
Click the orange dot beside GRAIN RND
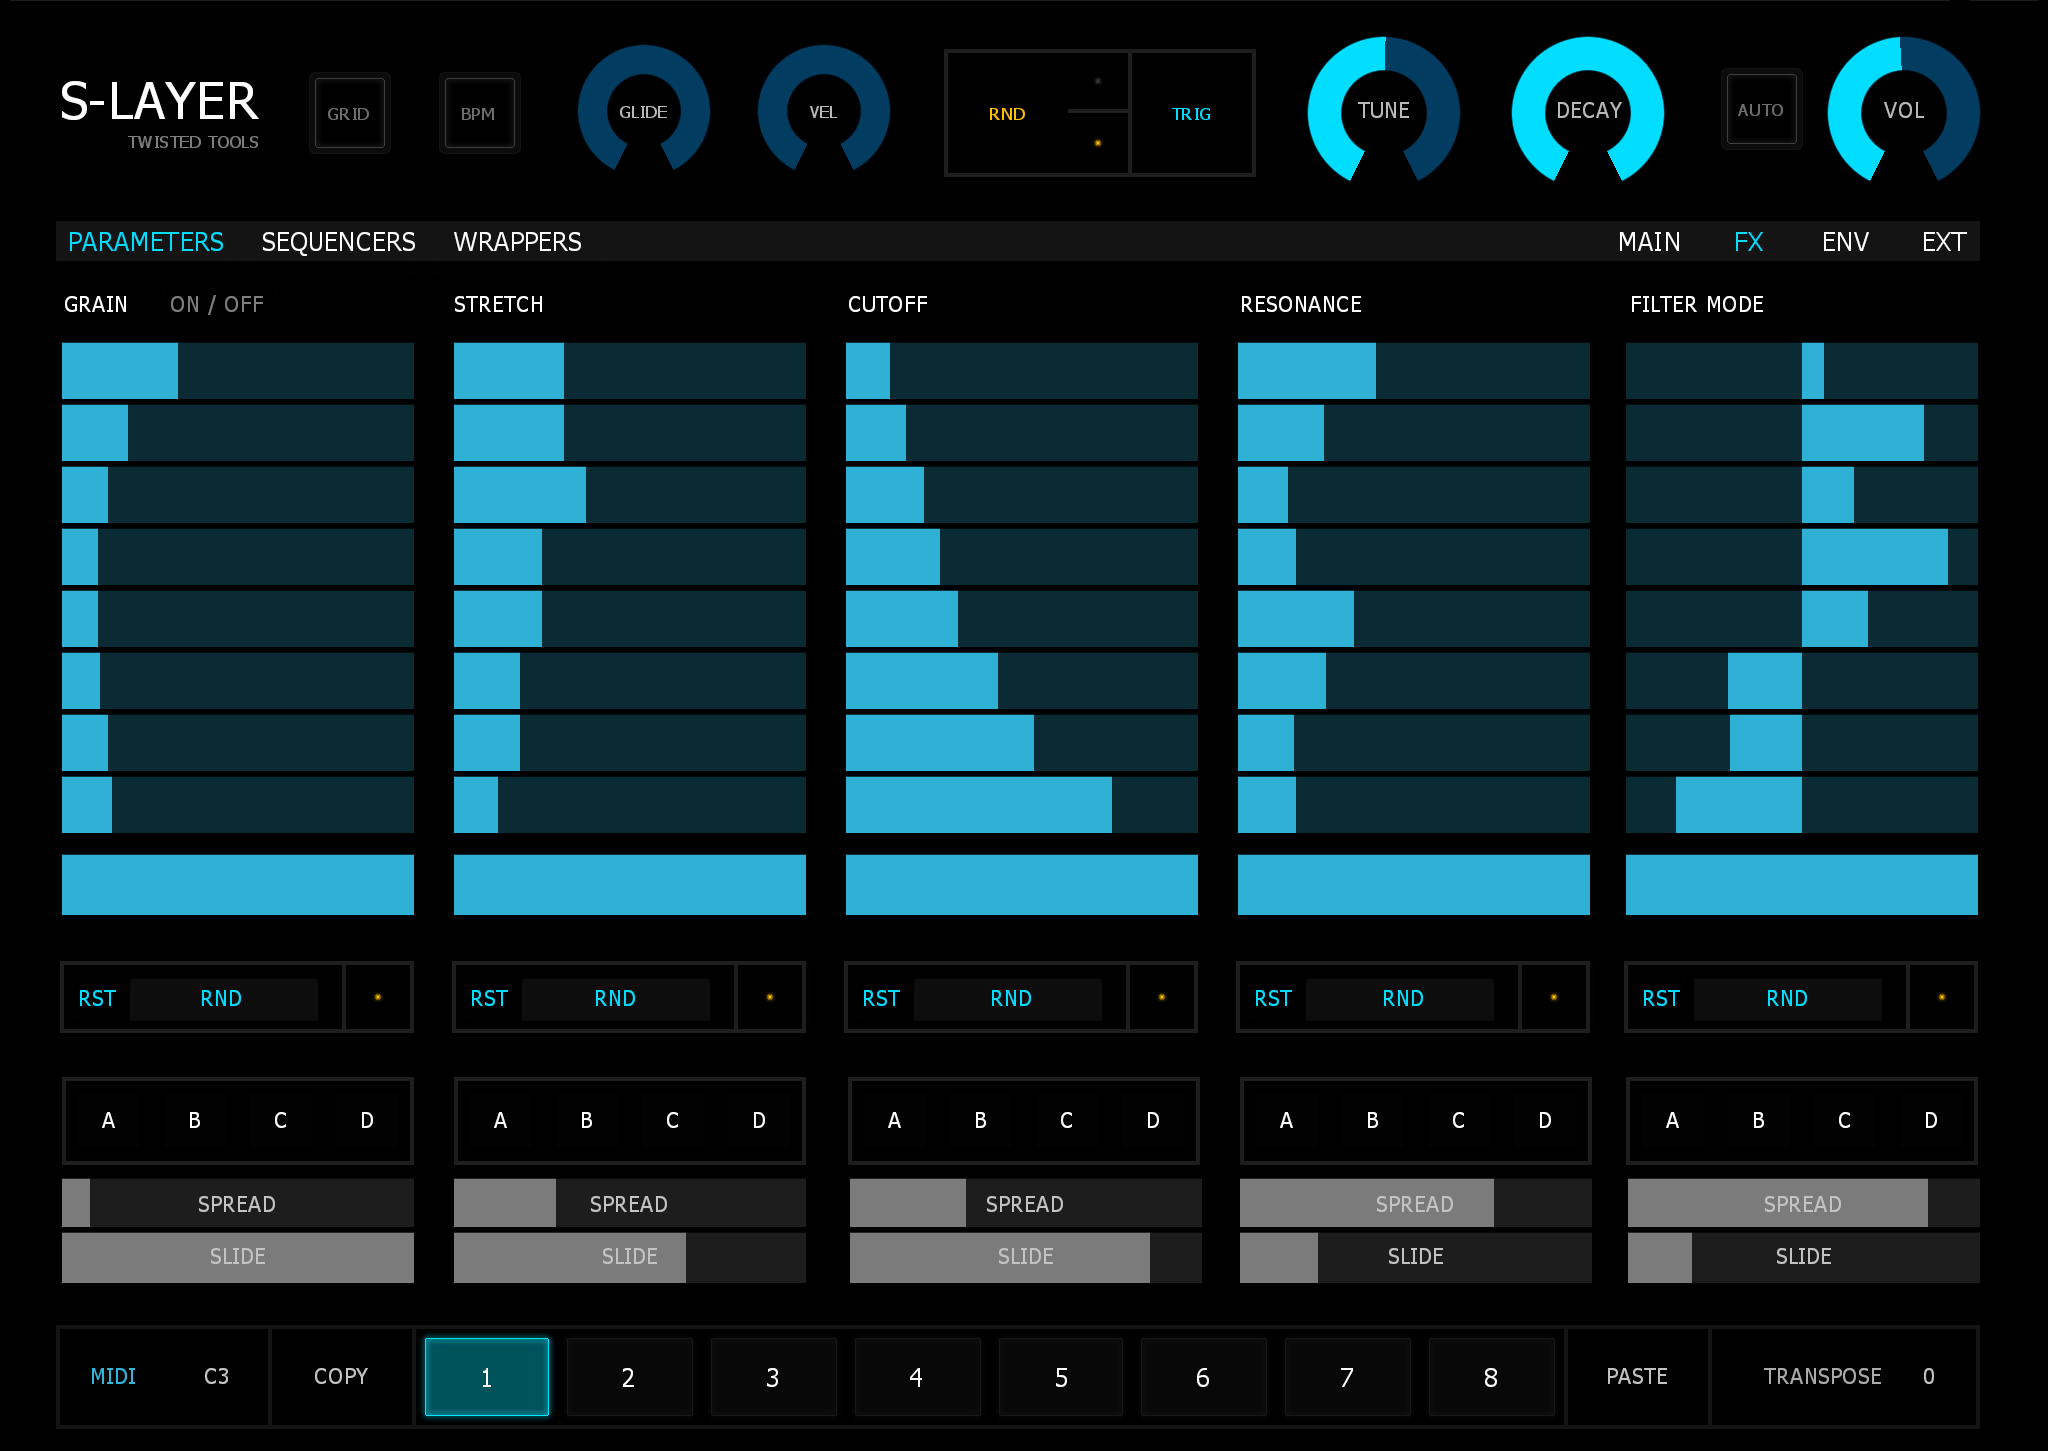[x=378, y=997]
